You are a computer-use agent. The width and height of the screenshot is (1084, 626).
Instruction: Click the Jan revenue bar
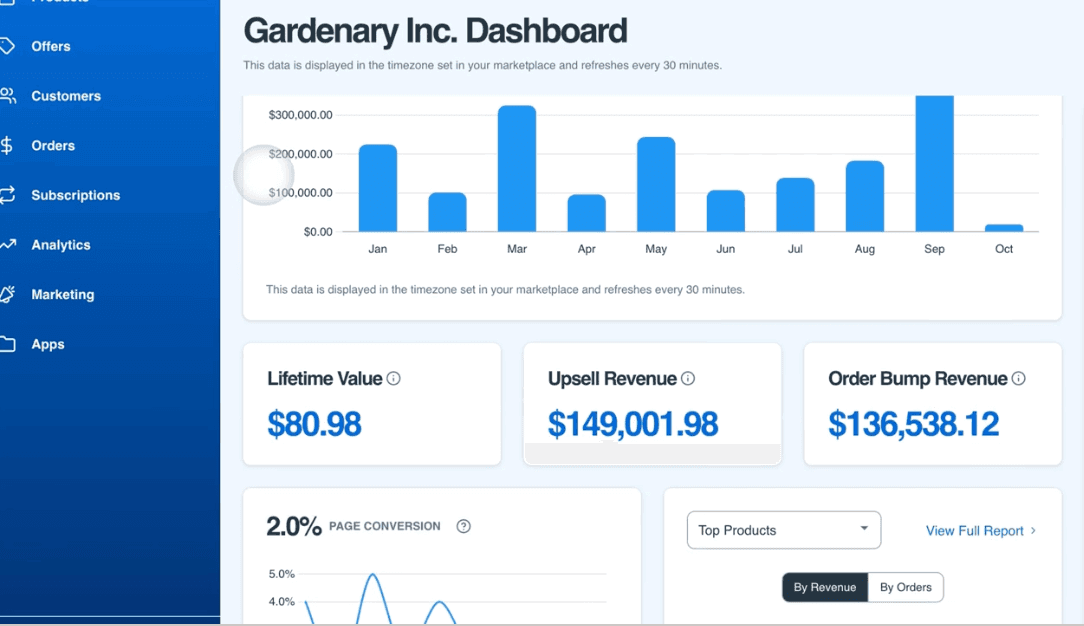pos(378,188)
